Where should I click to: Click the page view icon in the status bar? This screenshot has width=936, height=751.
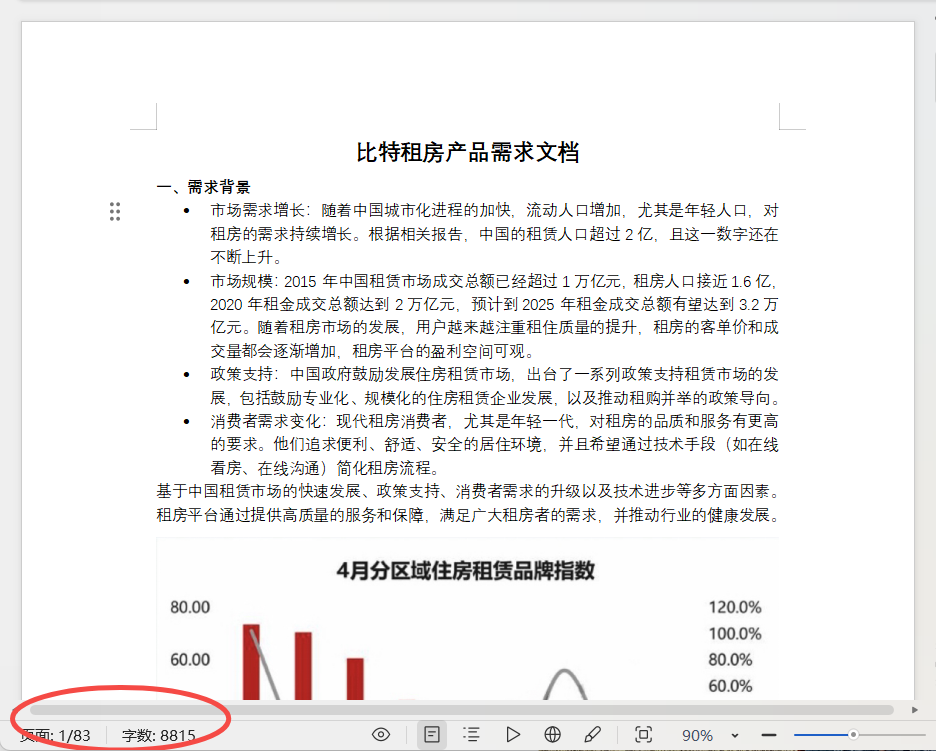click(x=432, y=734)
